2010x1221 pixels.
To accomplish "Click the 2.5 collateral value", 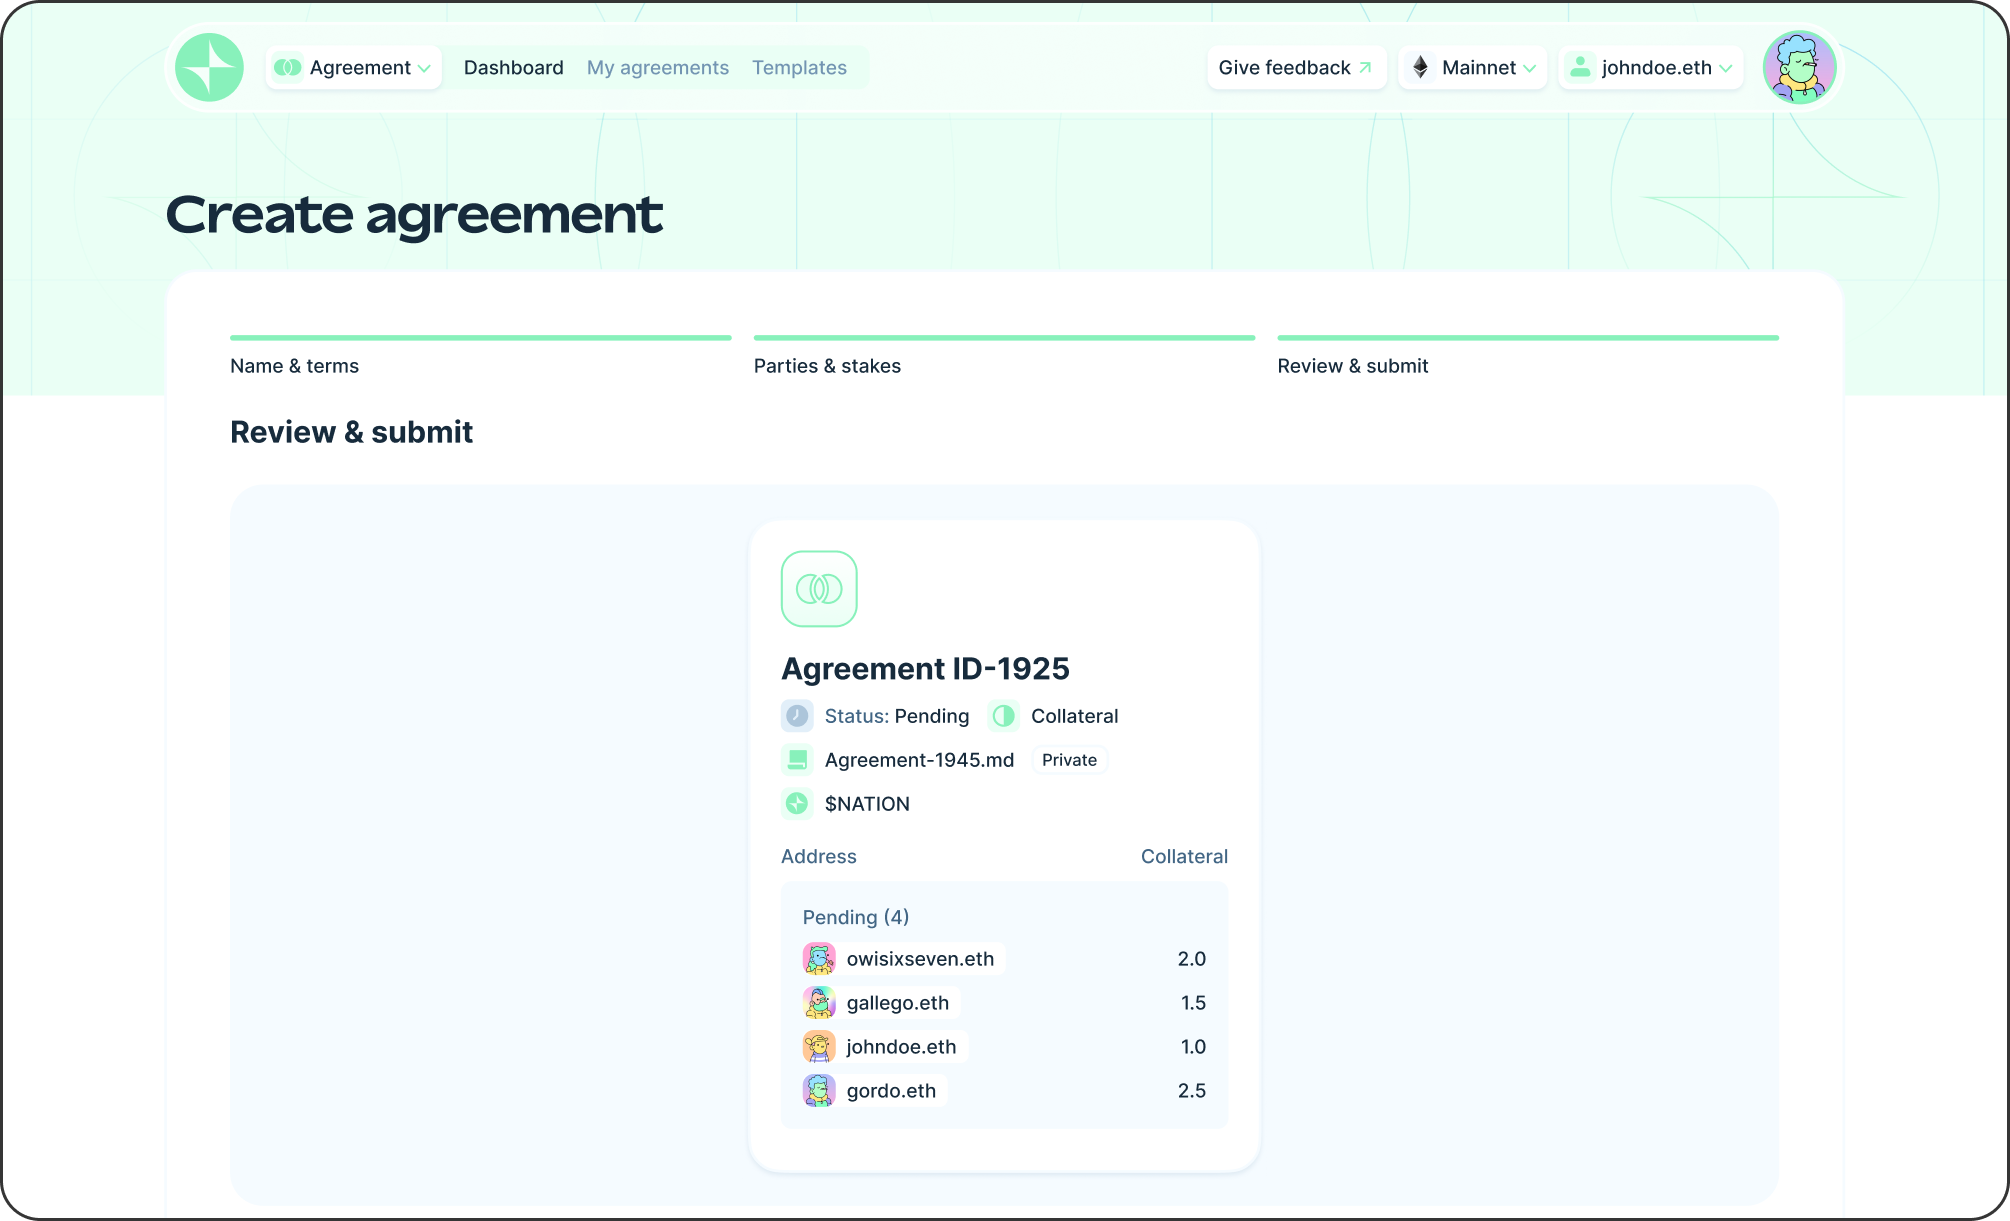I will coord(1191,1091).
